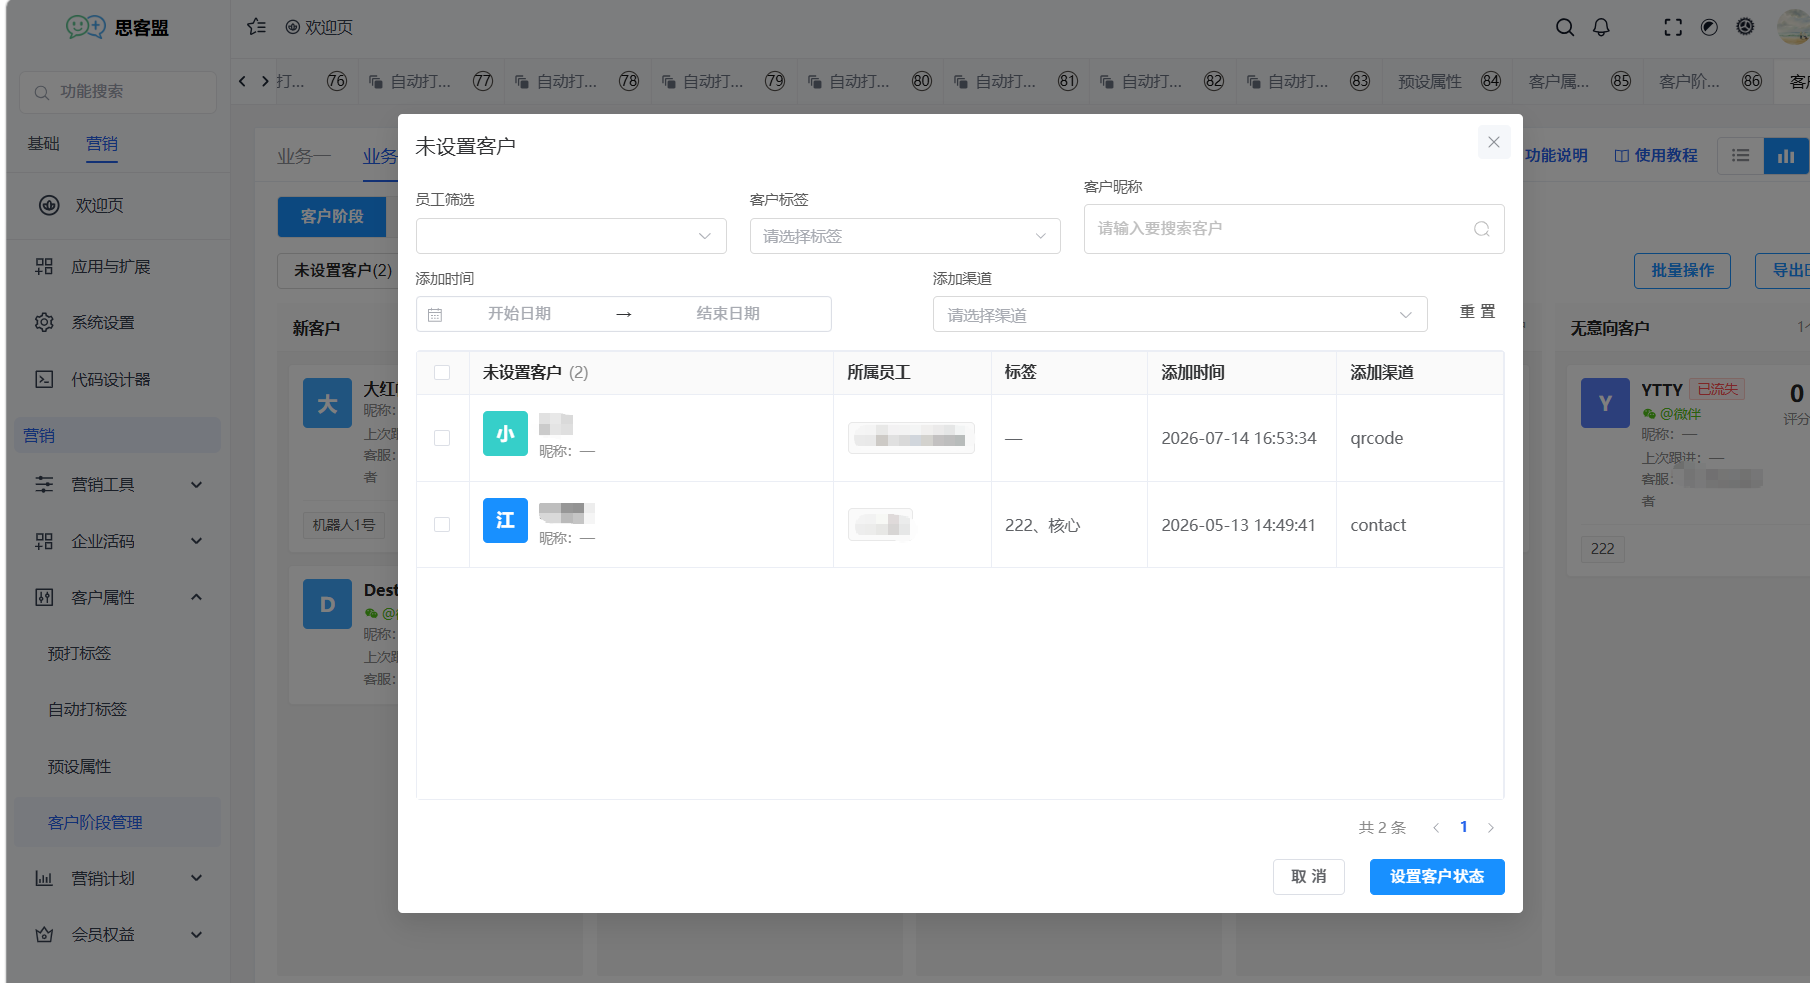Image resolution: width=1810 pixels, height=983 pixels.
Task: Expand the 营销计划 menu
Action: click(197, 878)
